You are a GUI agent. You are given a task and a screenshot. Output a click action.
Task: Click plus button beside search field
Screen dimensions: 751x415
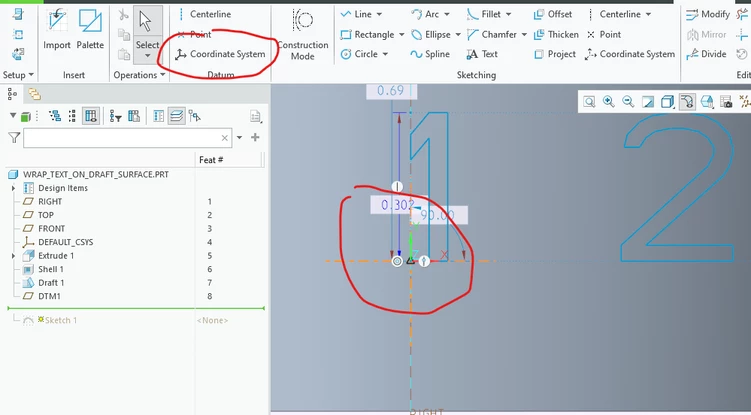tap(255, 138)
